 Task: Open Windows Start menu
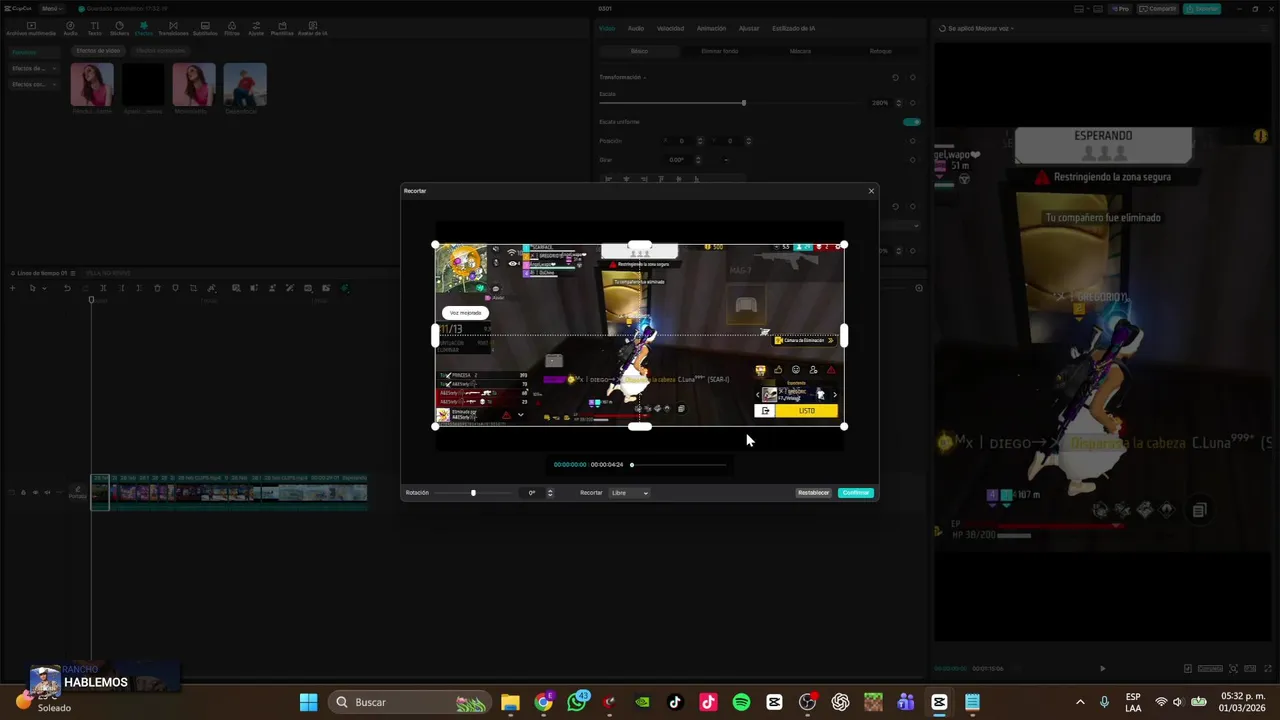tap(308, 702)
